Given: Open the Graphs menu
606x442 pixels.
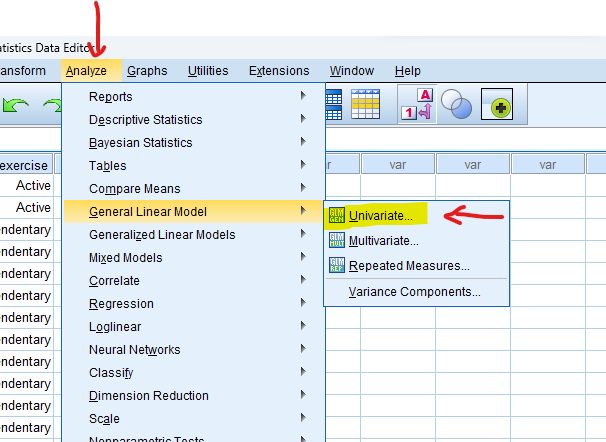Looking at the screenshot, I should tap(147, 71).
